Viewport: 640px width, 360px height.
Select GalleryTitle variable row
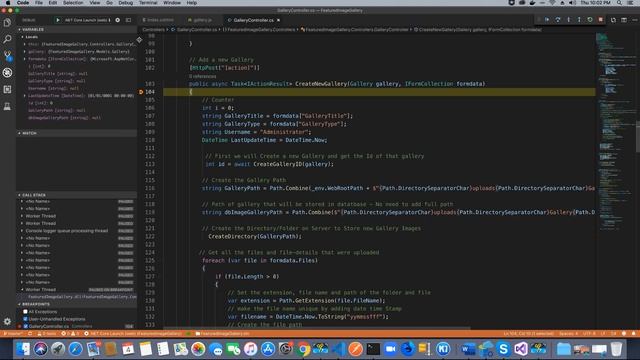[x=76, y=73]
